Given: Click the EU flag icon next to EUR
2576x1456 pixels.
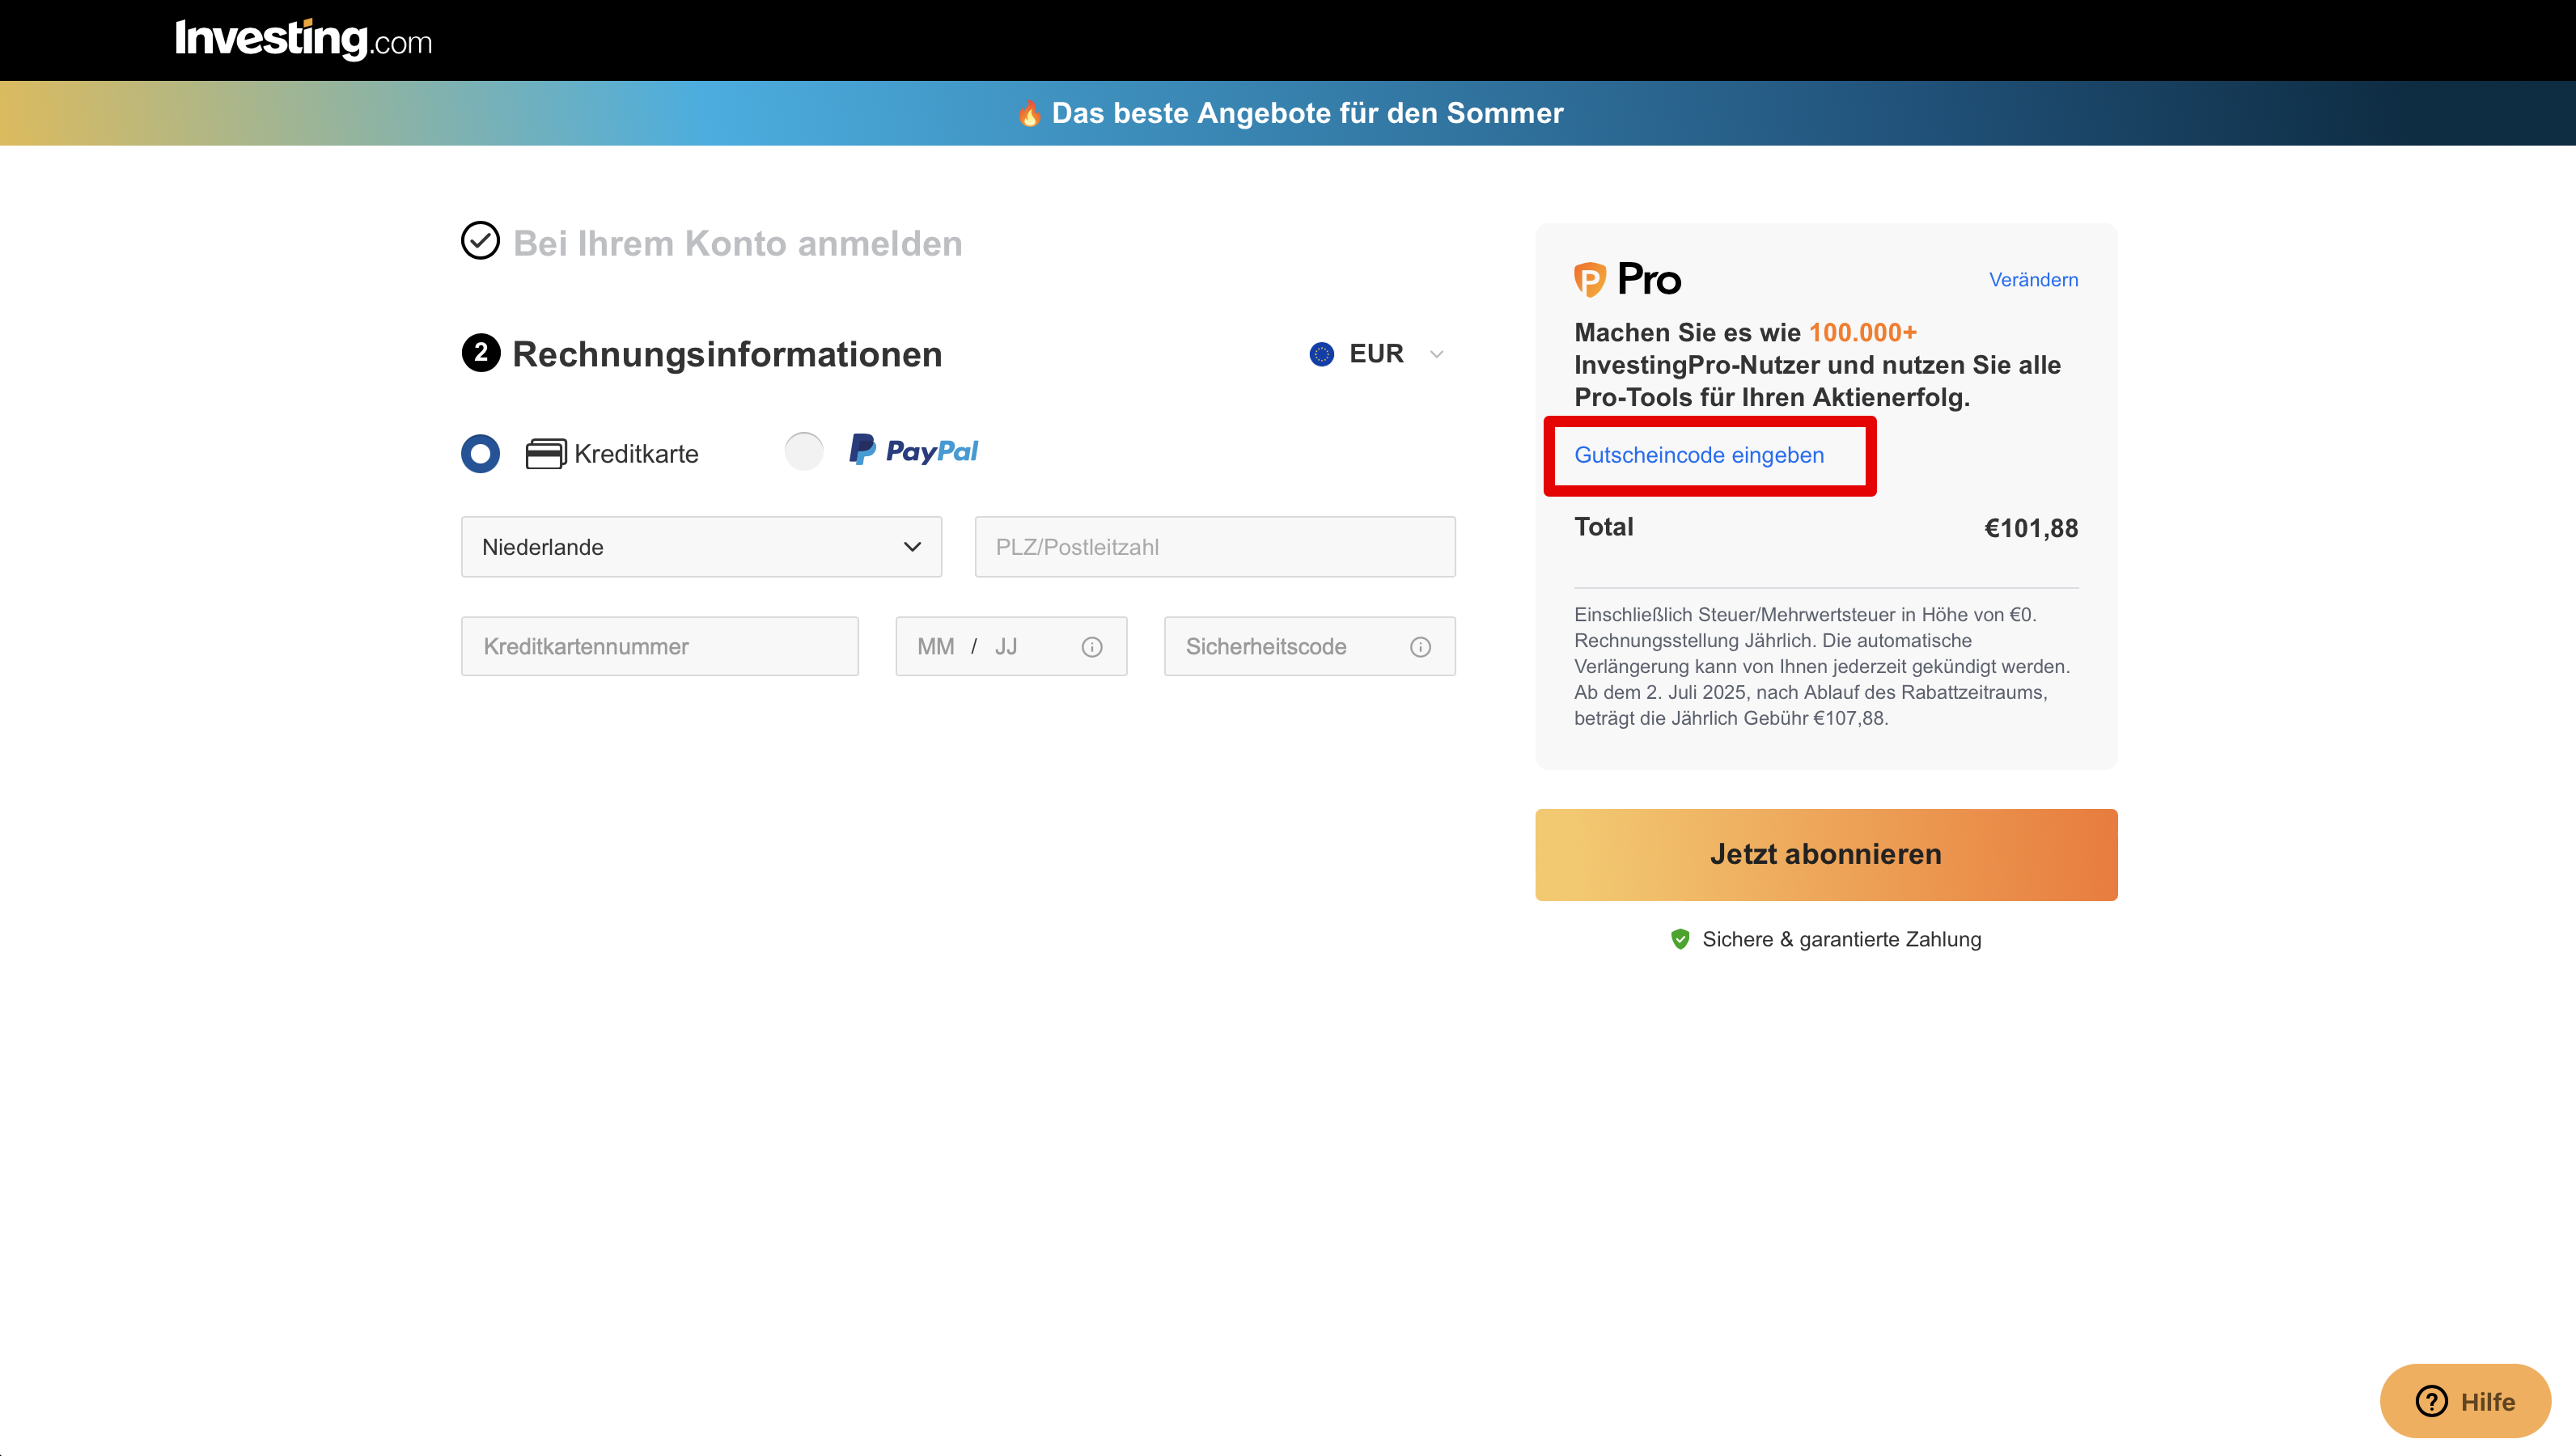Looking at the screenshot, I should point(1322,354).
